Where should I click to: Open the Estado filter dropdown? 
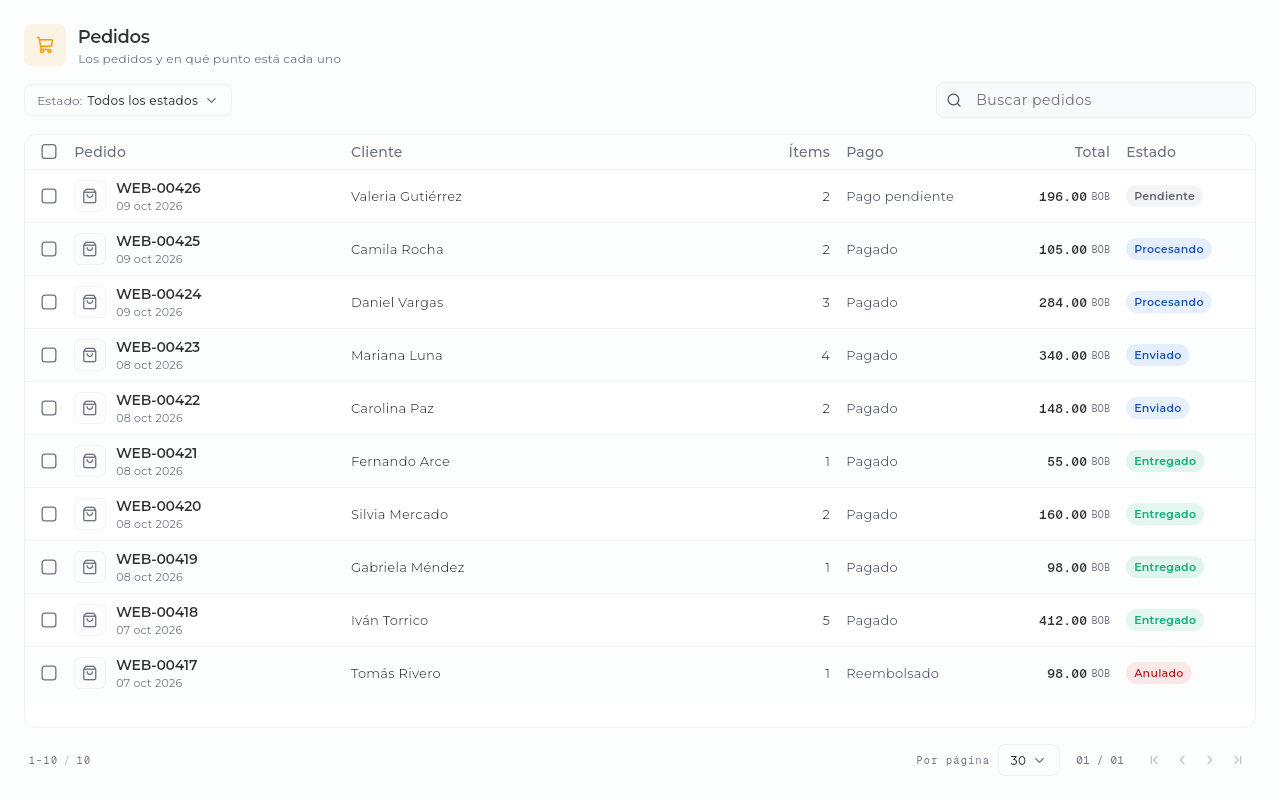pos(128,100)
